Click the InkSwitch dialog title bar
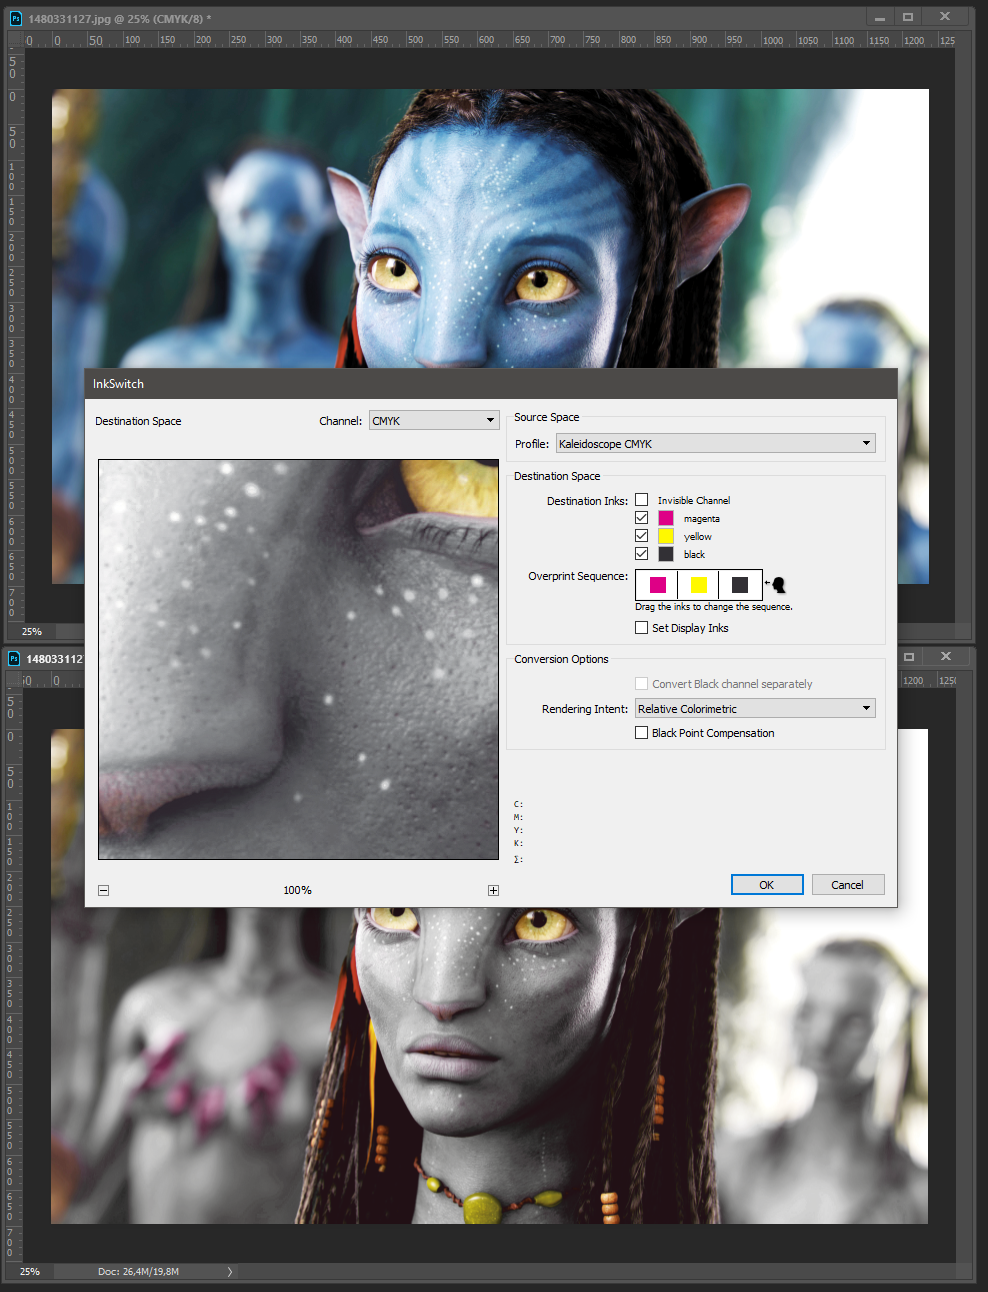Image resolution: width=988 pixels, height=1292 pixels. 491,384
